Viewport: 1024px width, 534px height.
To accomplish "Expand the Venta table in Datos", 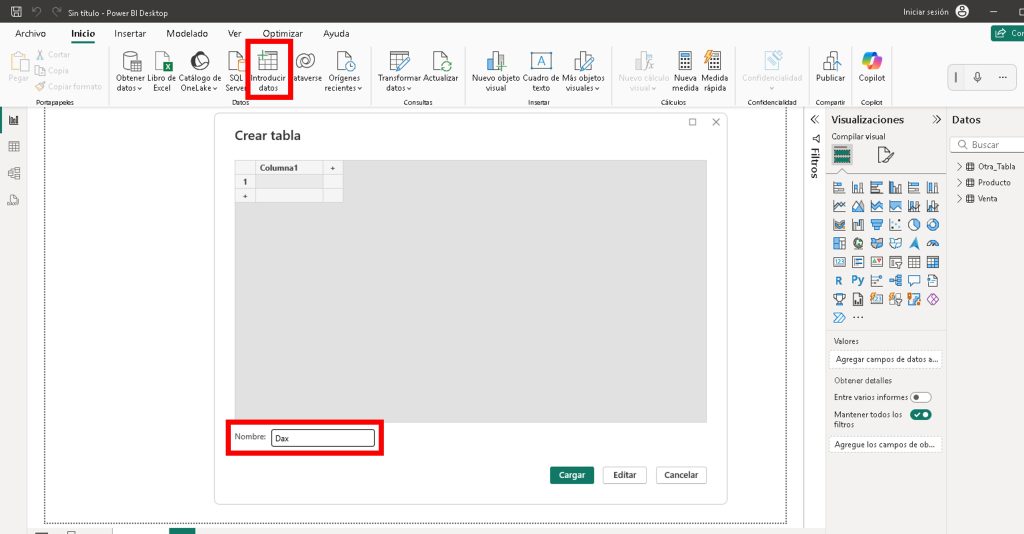I will 959,199.
